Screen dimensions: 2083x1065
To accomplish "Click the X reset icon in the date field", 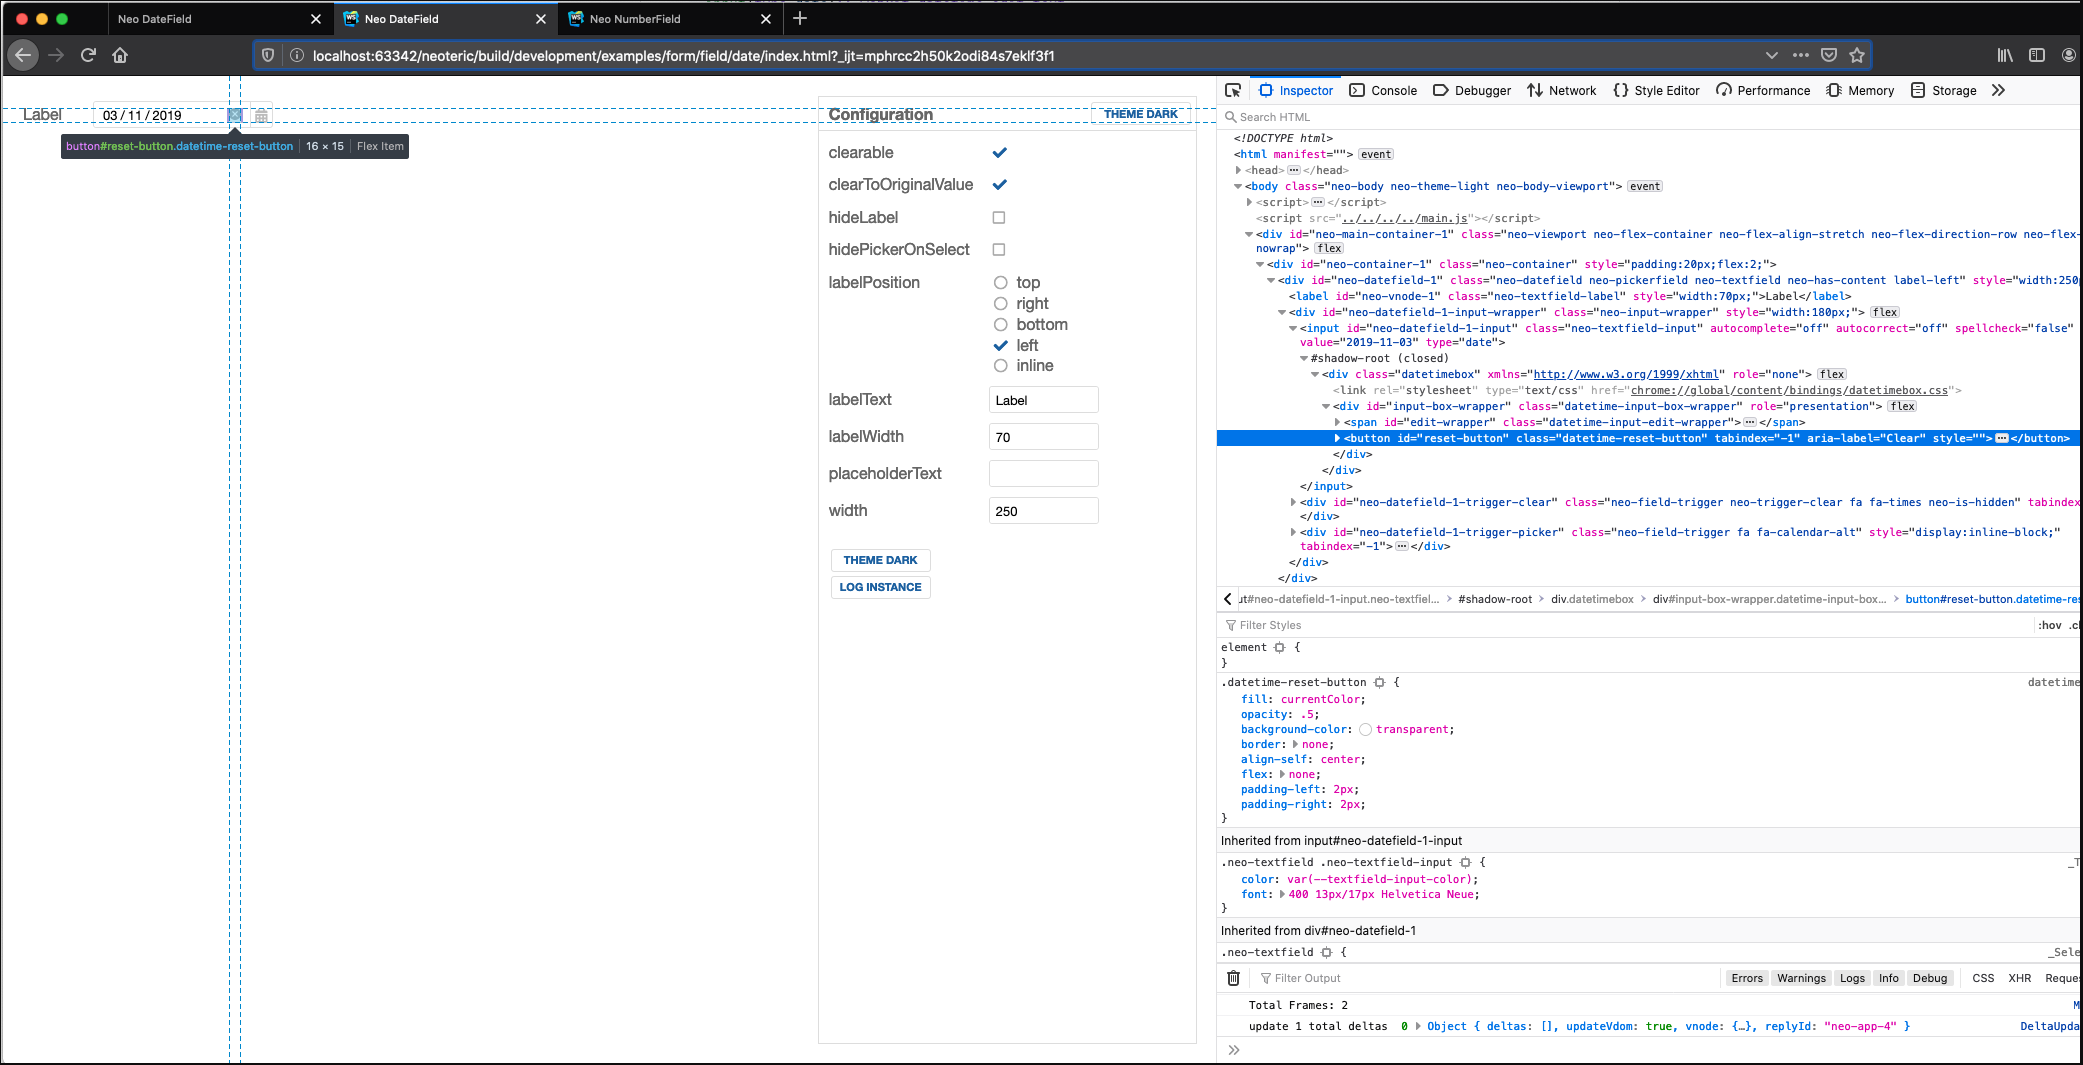I will pyautogui.click(x=236, y=116).
